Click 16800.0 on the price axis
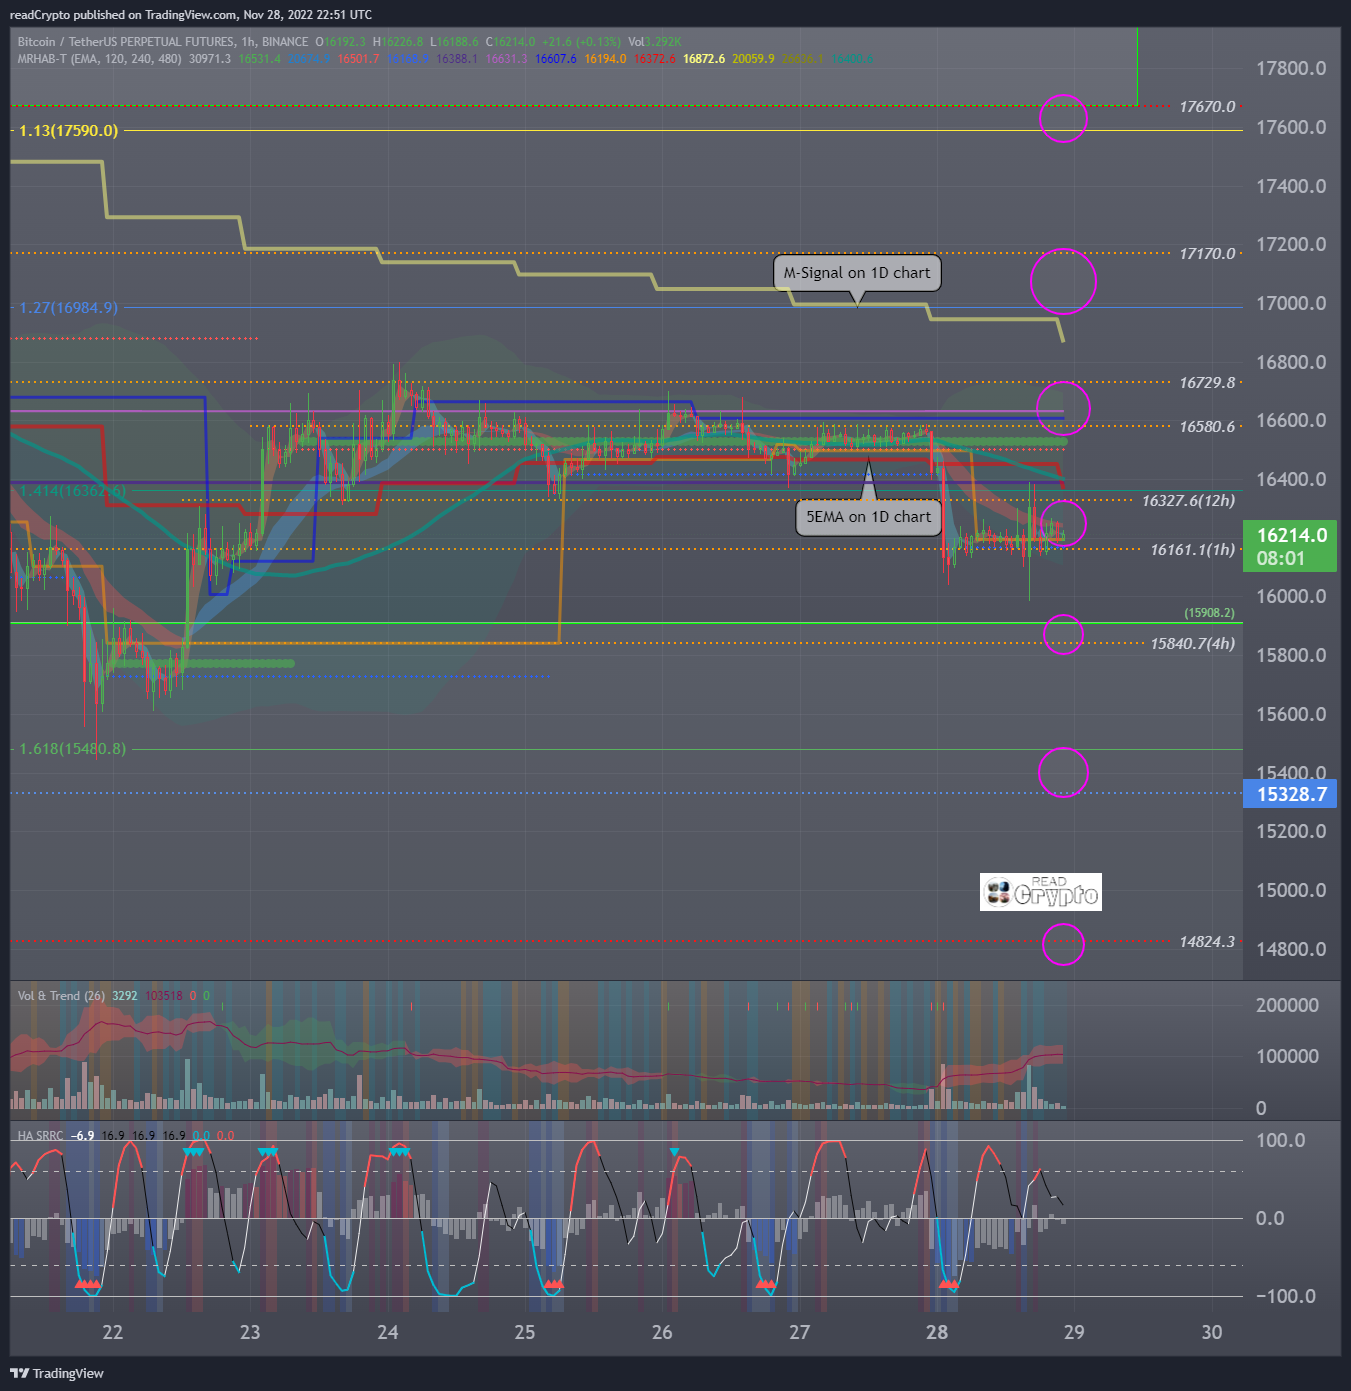The image size is (1351, 1391). [1291, 363]
